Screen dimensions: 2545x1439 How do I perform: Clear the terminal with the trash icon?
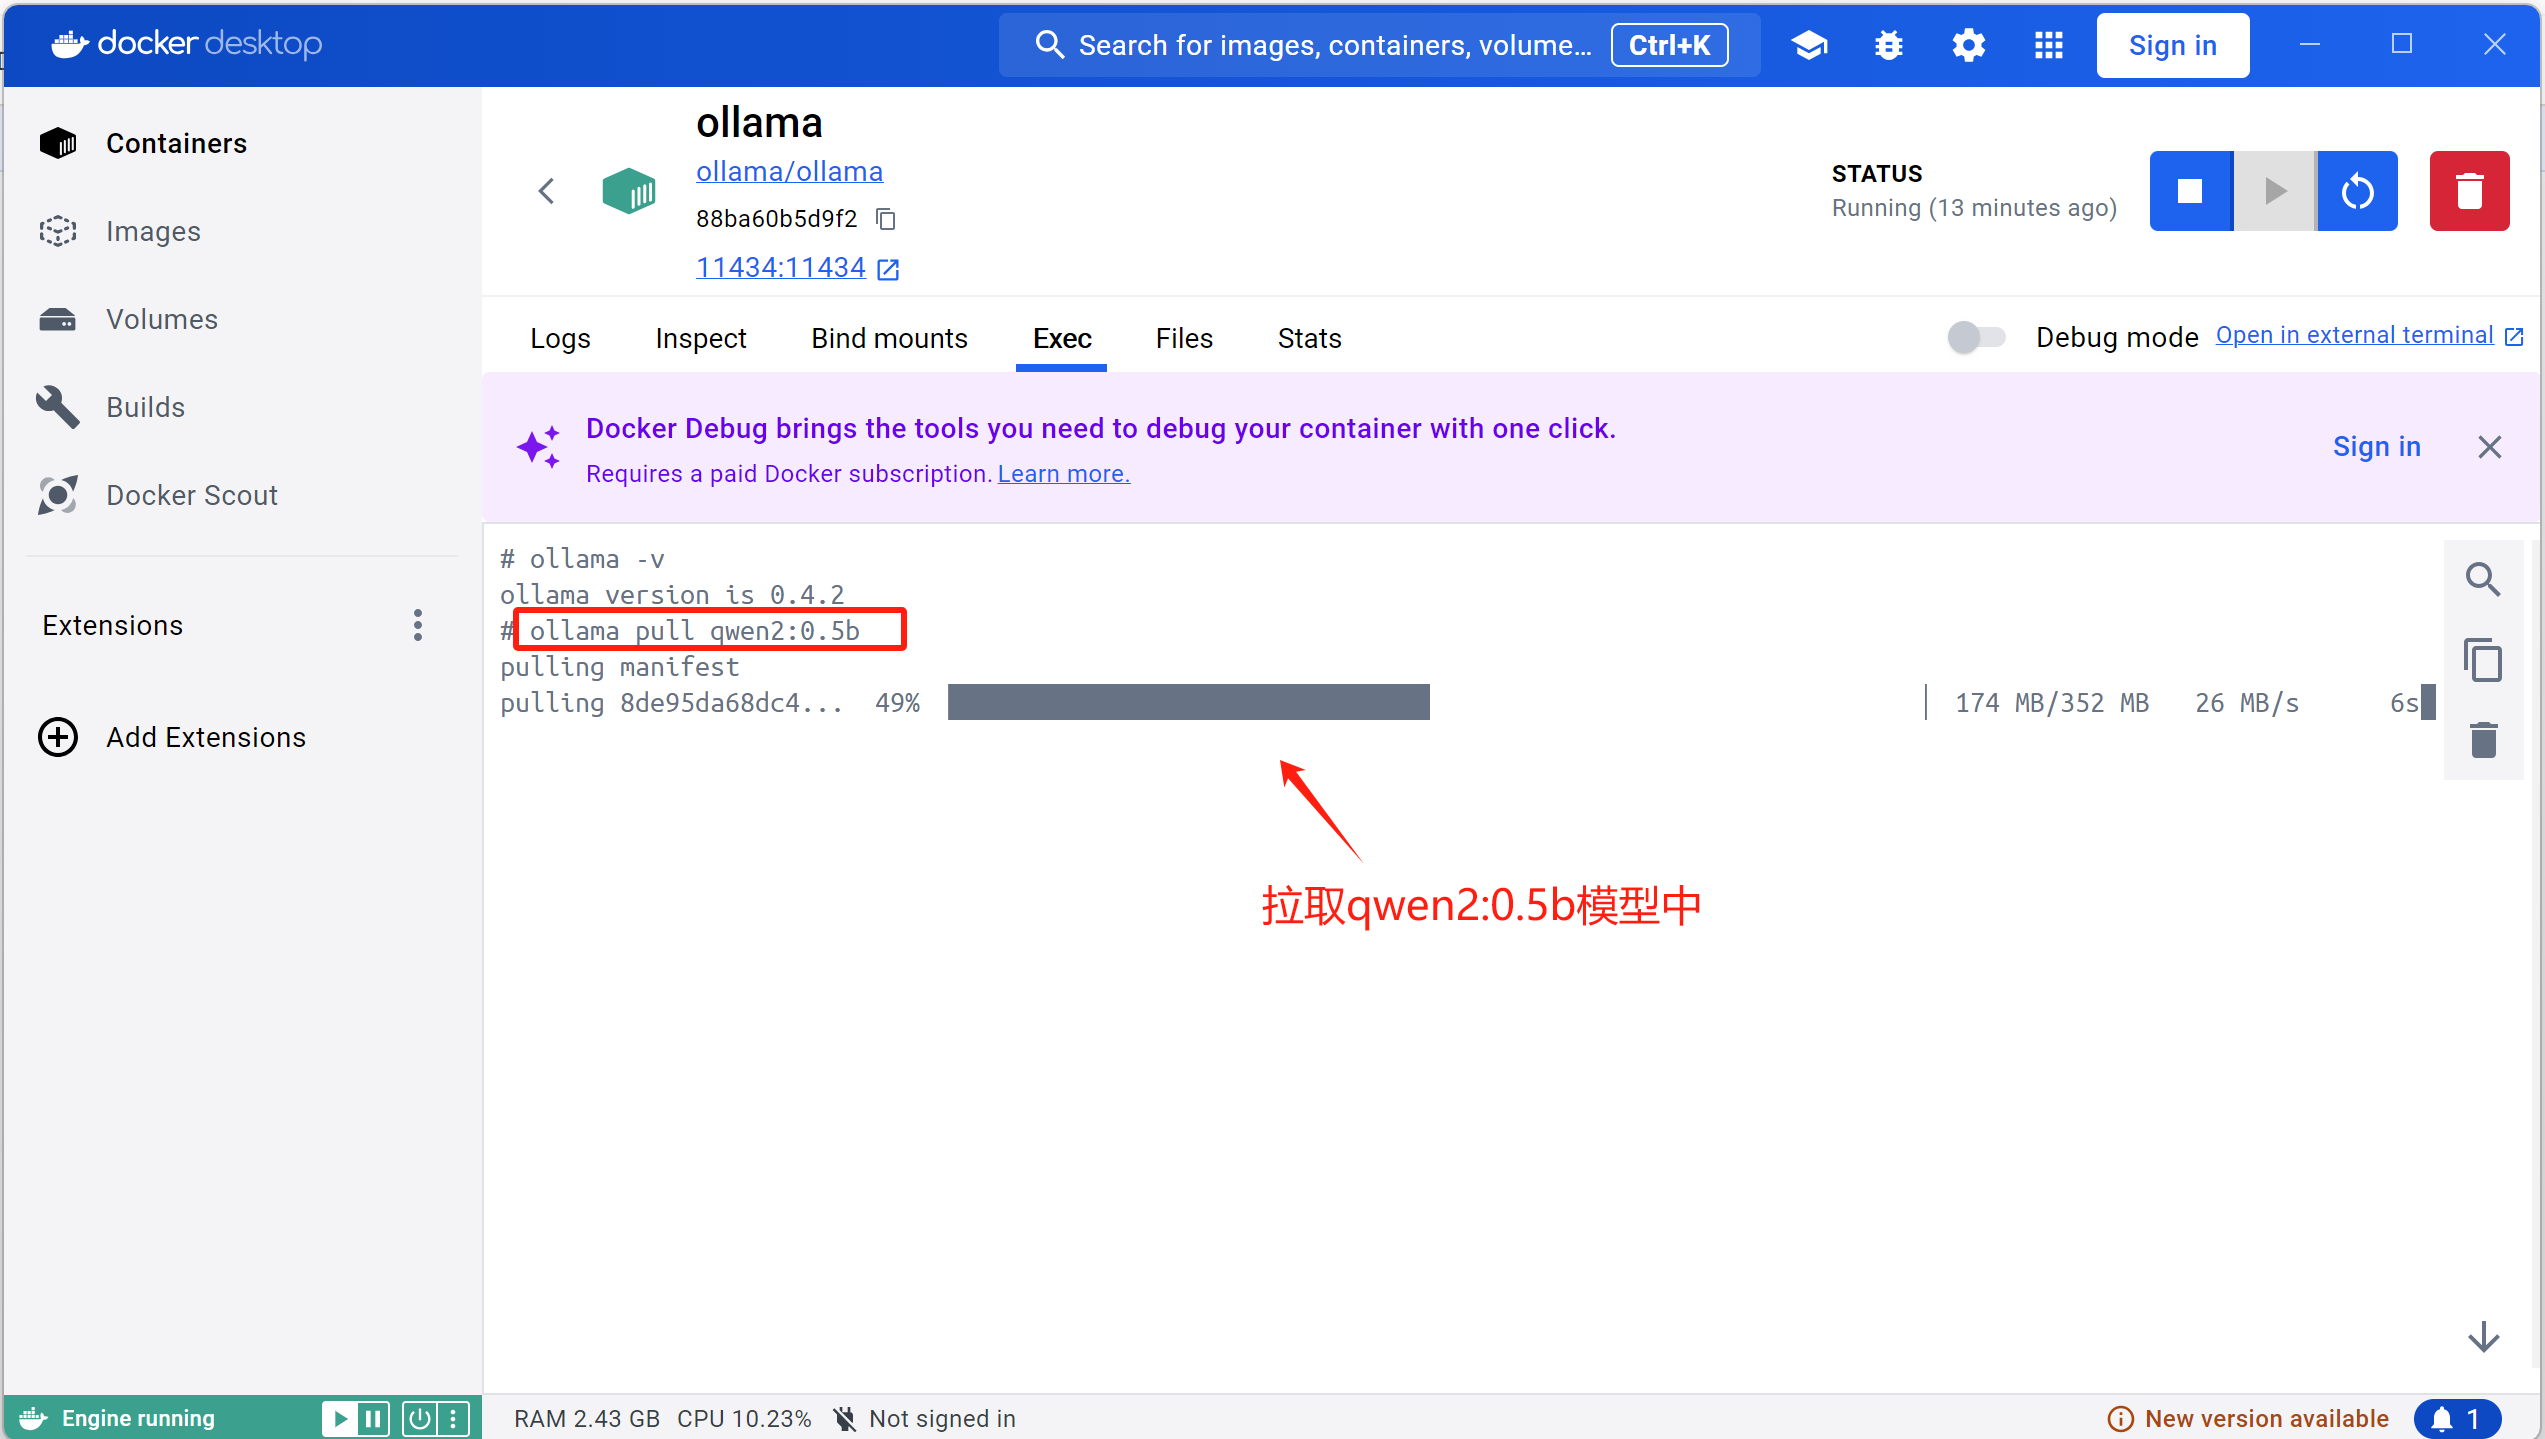click(x=2482, y=741)
